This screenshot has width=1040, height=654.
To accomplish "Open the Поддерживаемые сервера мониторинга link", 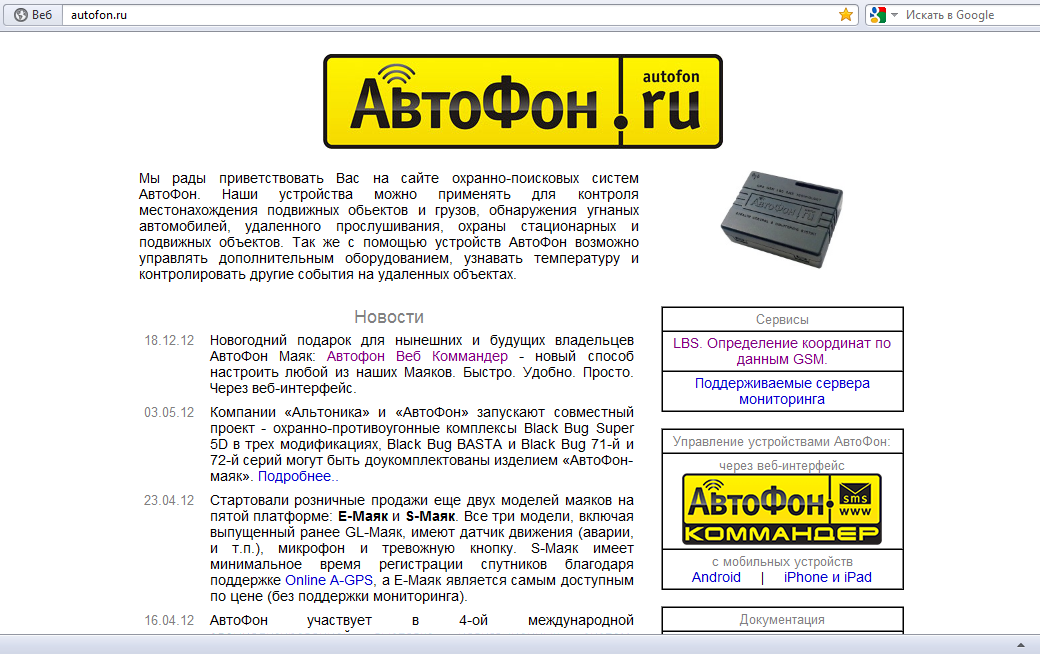I will [782, 391].
